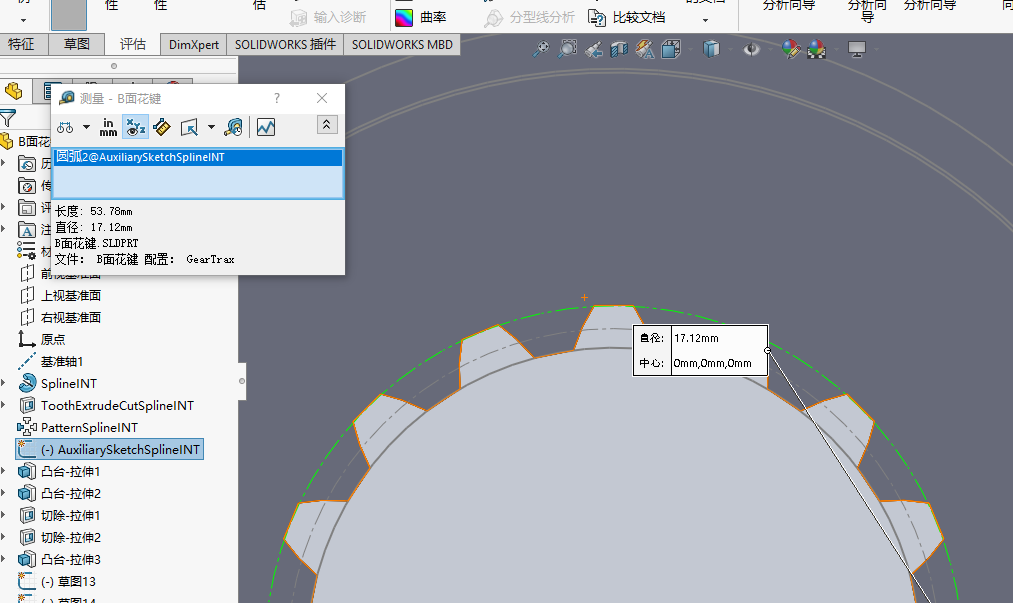
Task: Expand the ToothExtrudeCutSplineINT node
Action: (4, 405)
